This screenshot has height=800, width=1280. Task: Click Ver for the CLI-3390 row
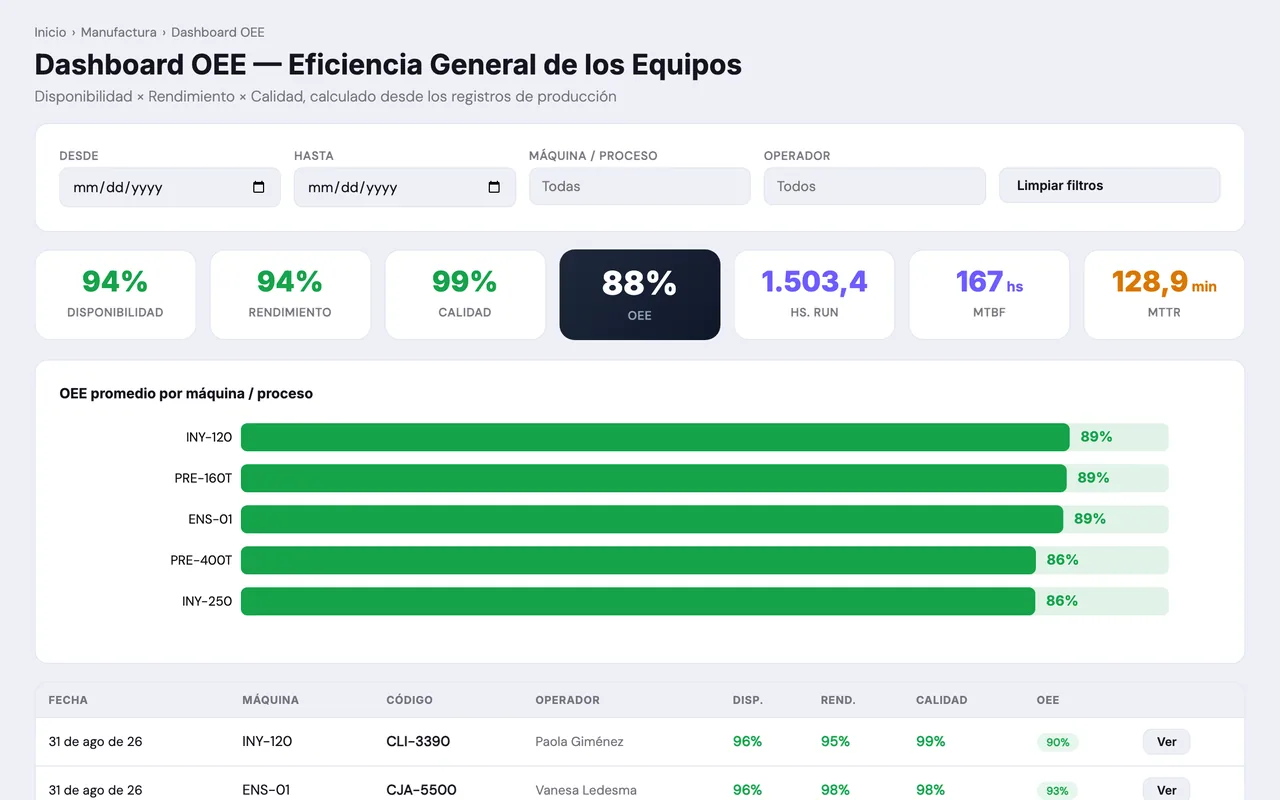click(x=1166, y=742)
